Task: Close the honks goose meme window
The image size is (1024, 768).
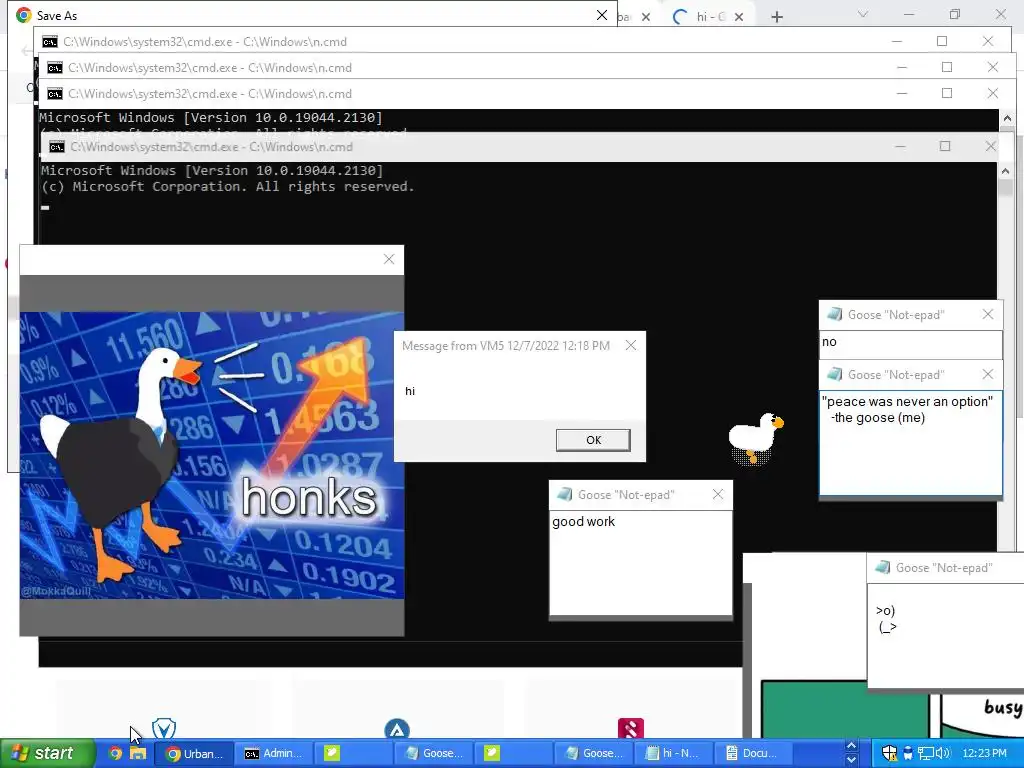Action: pyautogui.click(x=389, y=259)
